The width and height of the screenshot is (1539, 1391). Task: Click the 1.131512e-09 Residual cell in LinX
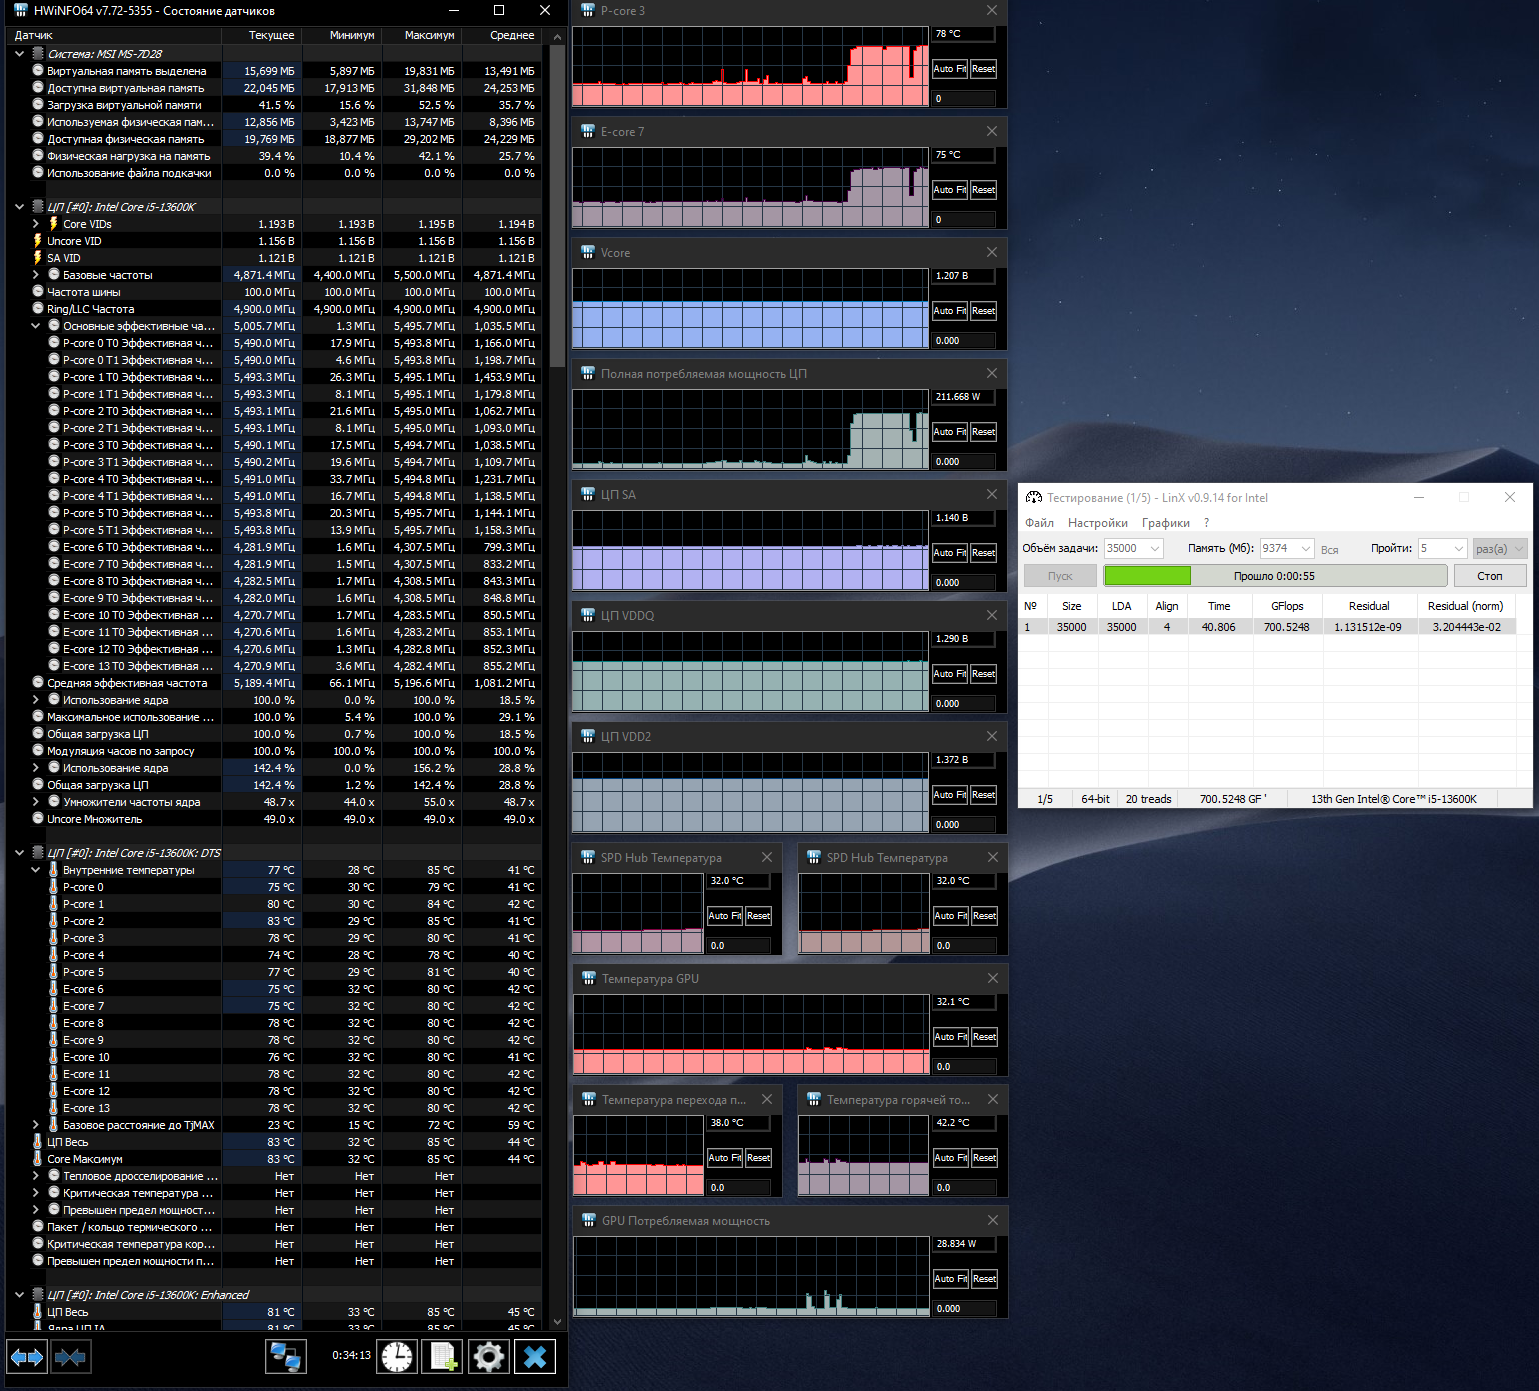1368,627
